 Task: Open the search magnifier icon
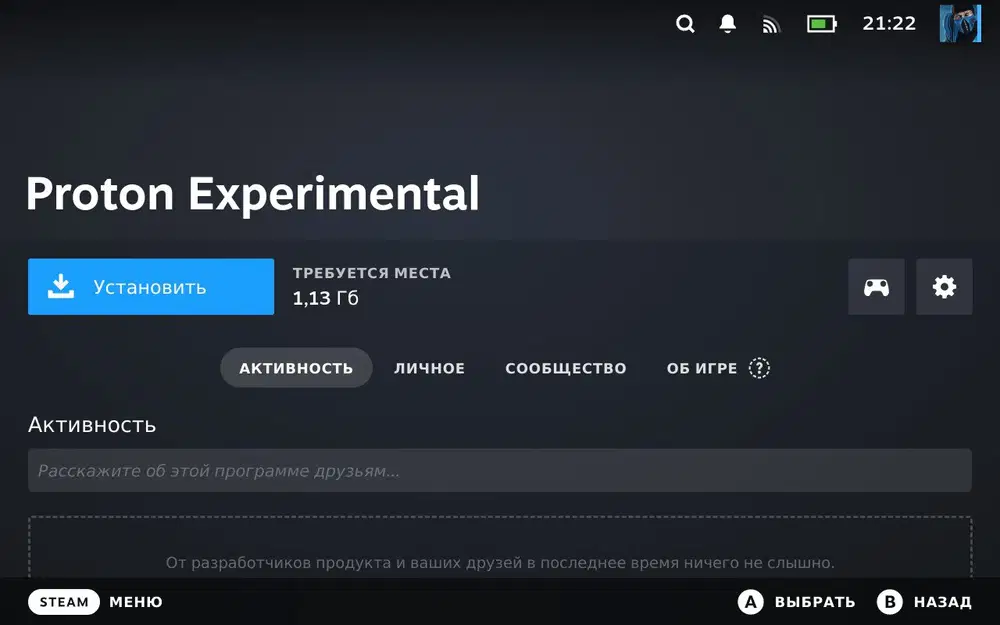coord(685,24)
